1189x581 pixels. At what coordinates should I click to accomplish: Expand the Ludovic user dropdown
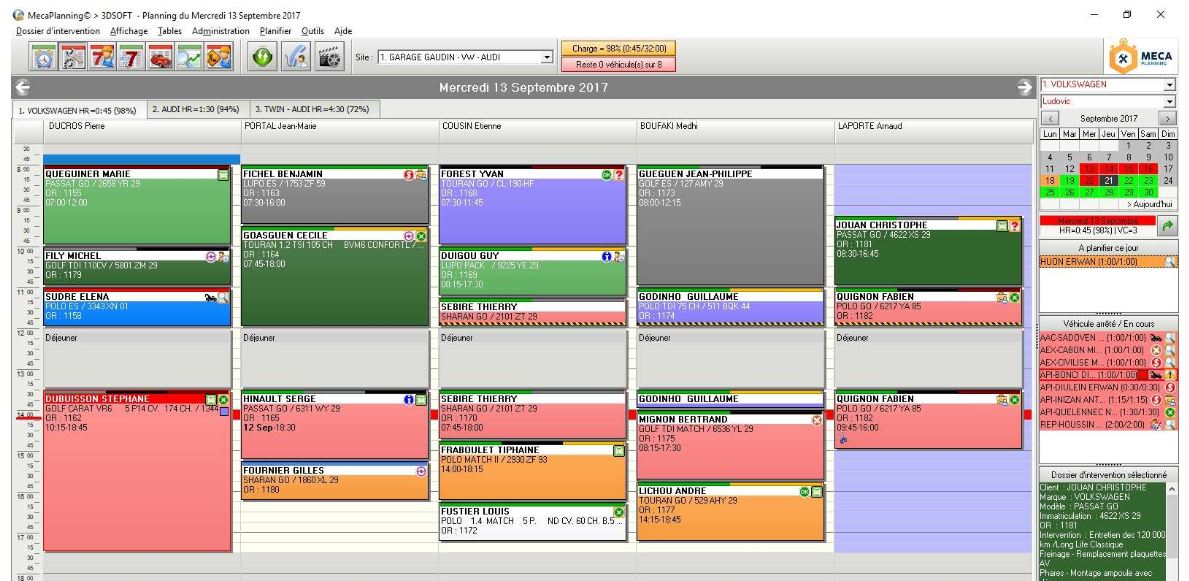click(1170, 101)
